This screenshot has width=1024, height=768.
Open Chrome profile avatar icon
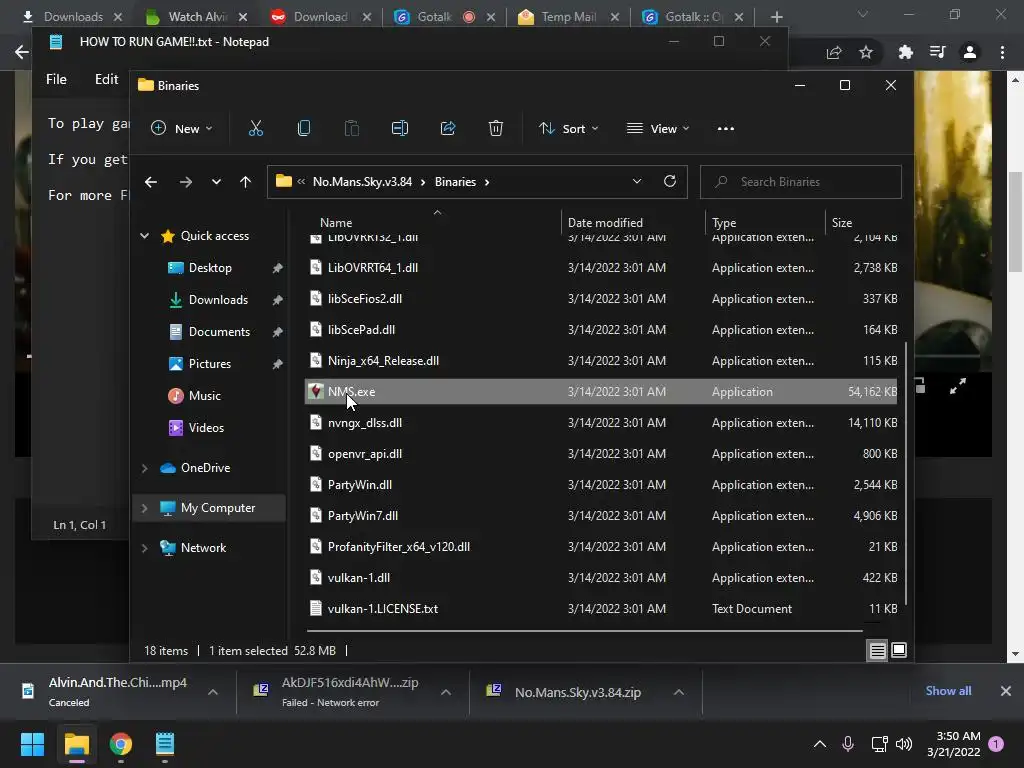pyautogui.click(x=970, y=52)
